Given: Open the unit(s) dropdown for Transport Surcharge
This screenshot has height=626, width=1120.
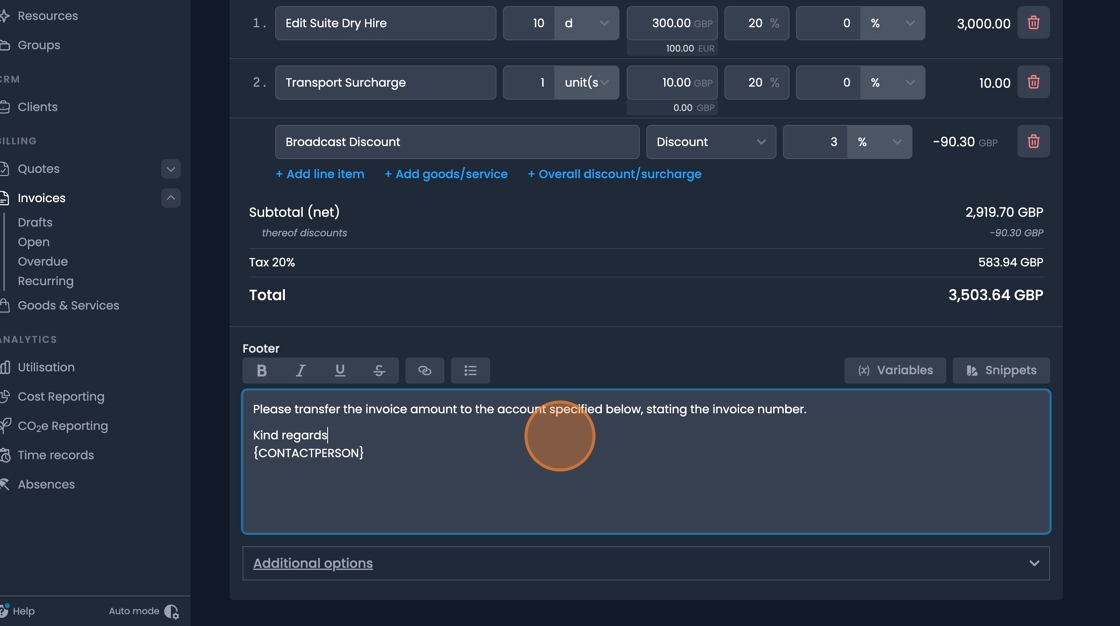Looking at the screenshot, I should pyautogui.click(x=586, y=82).
